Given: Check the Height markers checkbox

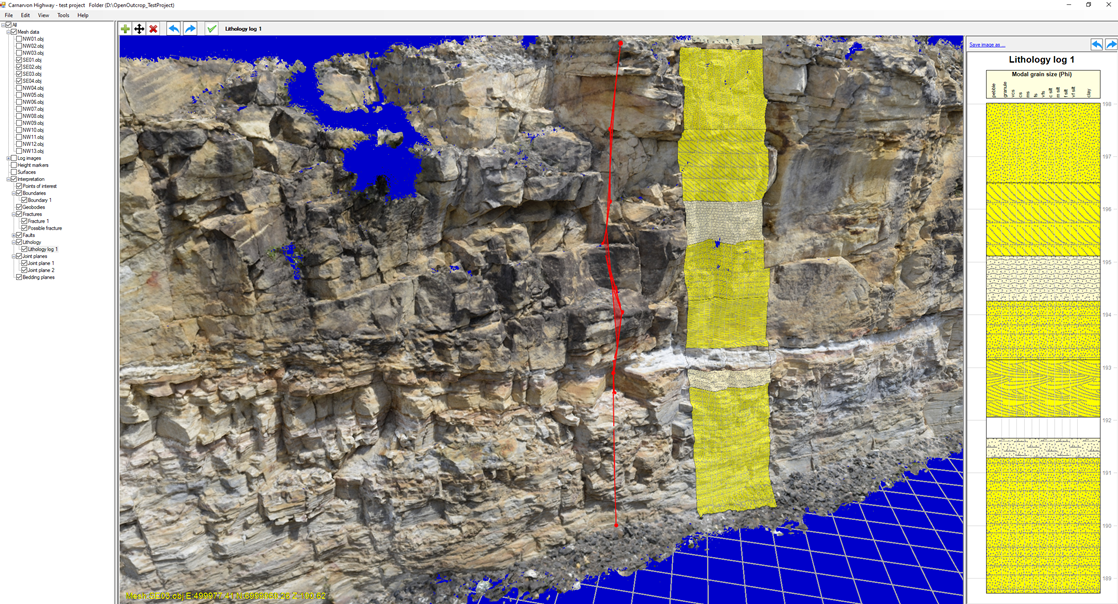Looking at the screenshot, I should (x=14, y=165).
